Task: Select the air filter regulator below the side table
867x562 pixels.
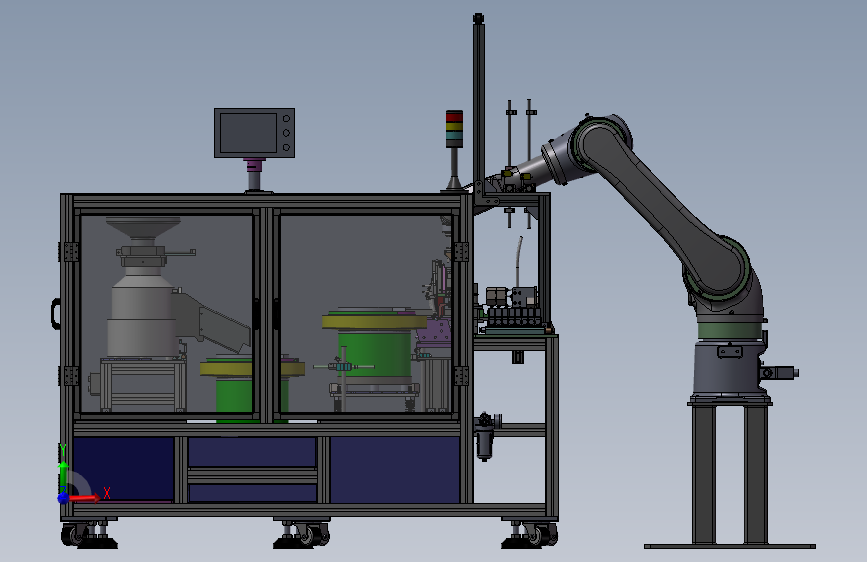Action: pyautogui.click(x=485, y=437)
